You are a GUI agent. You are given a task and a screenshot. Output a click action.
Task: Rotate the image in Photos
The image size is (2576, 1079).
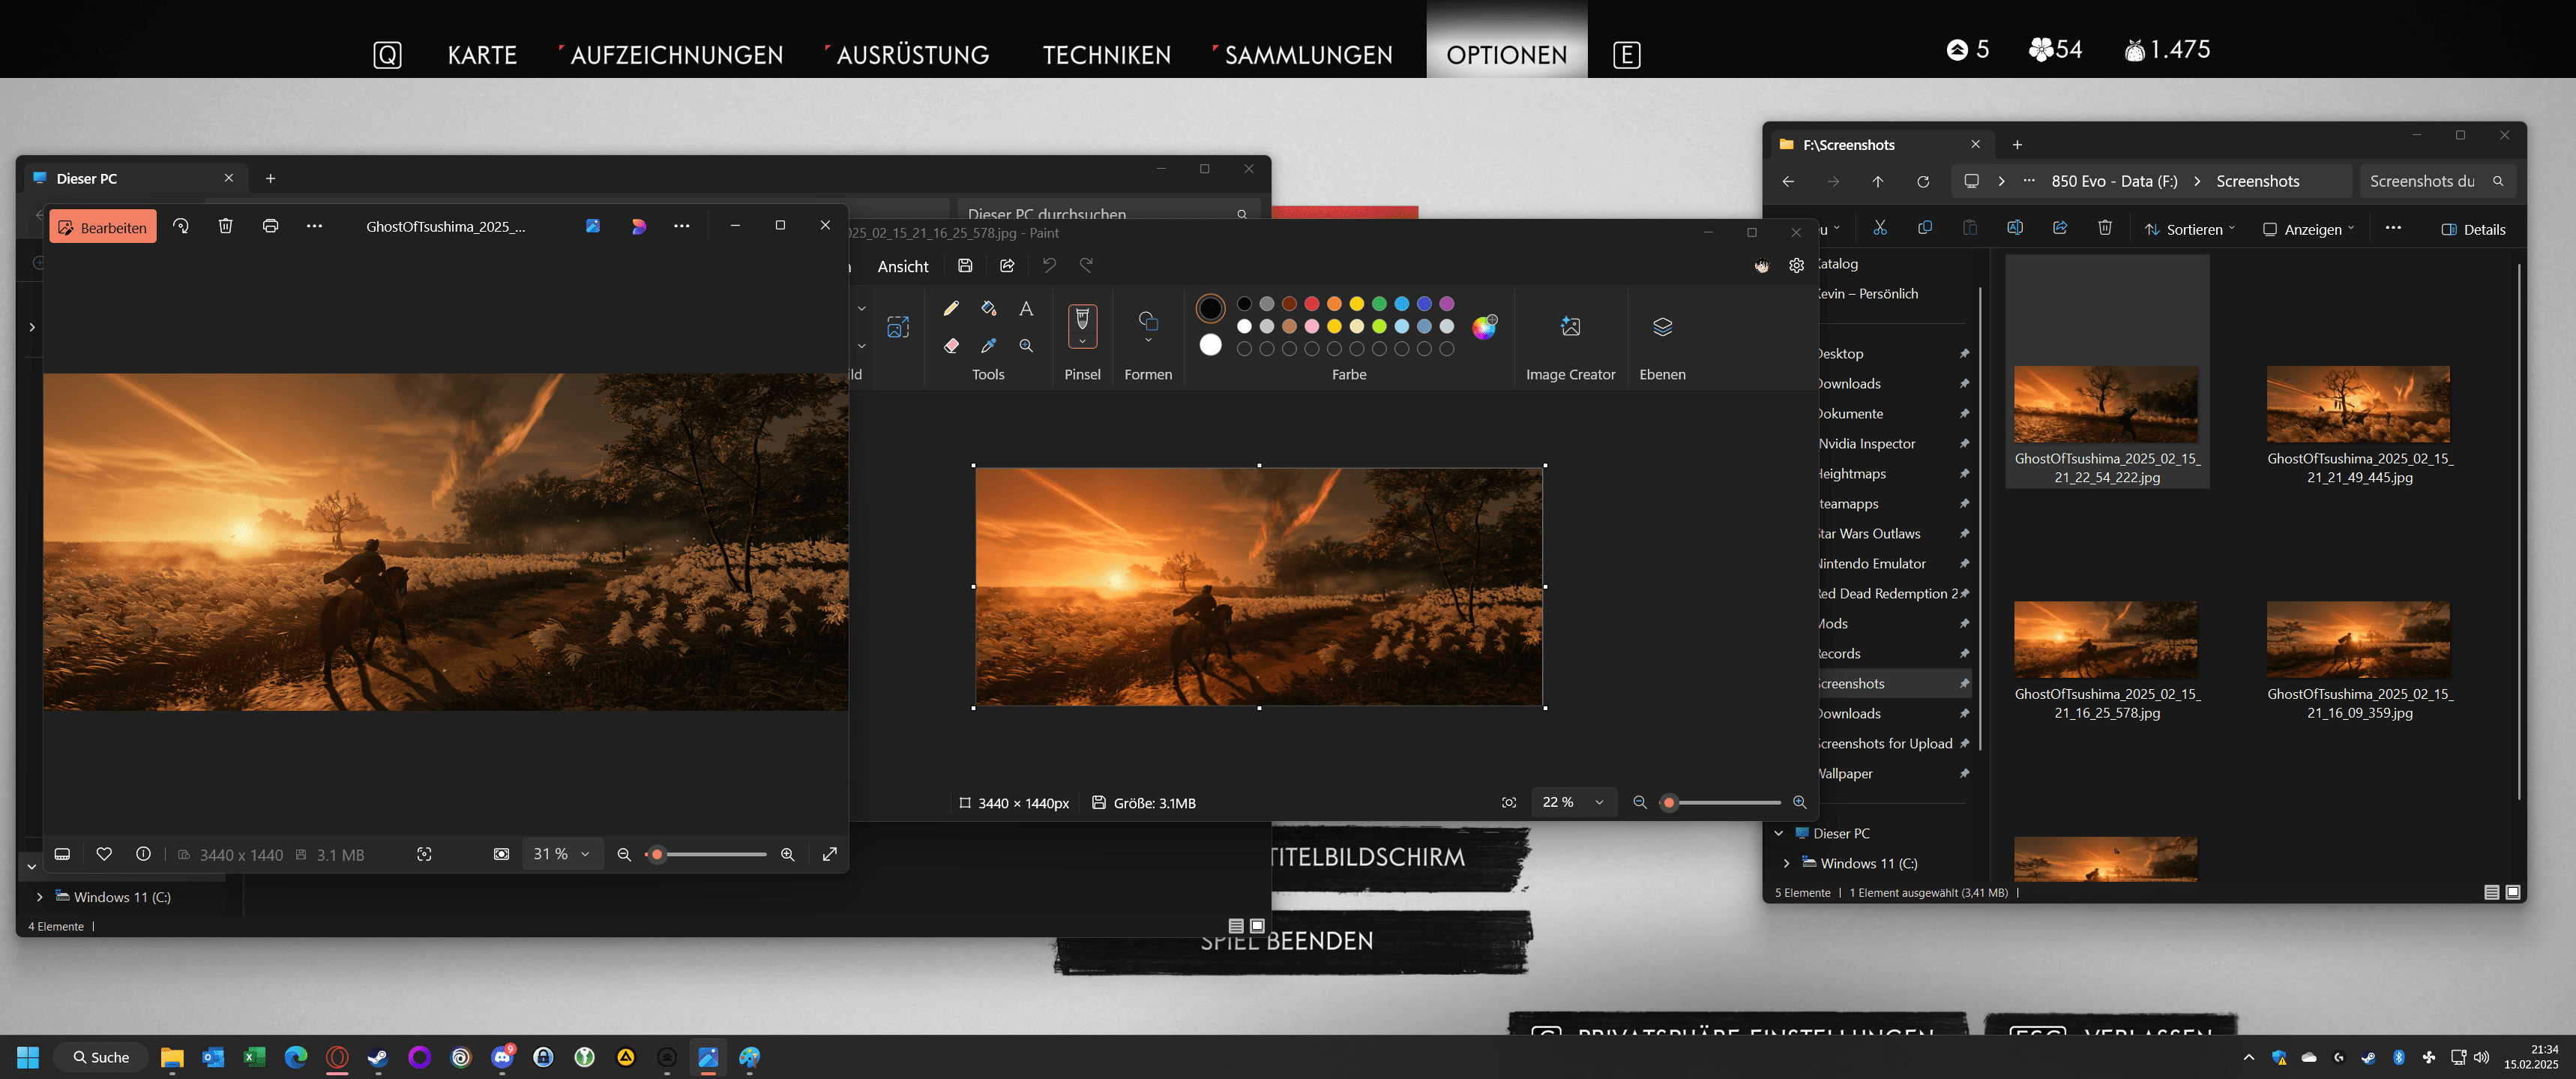(x=181, y=226)
